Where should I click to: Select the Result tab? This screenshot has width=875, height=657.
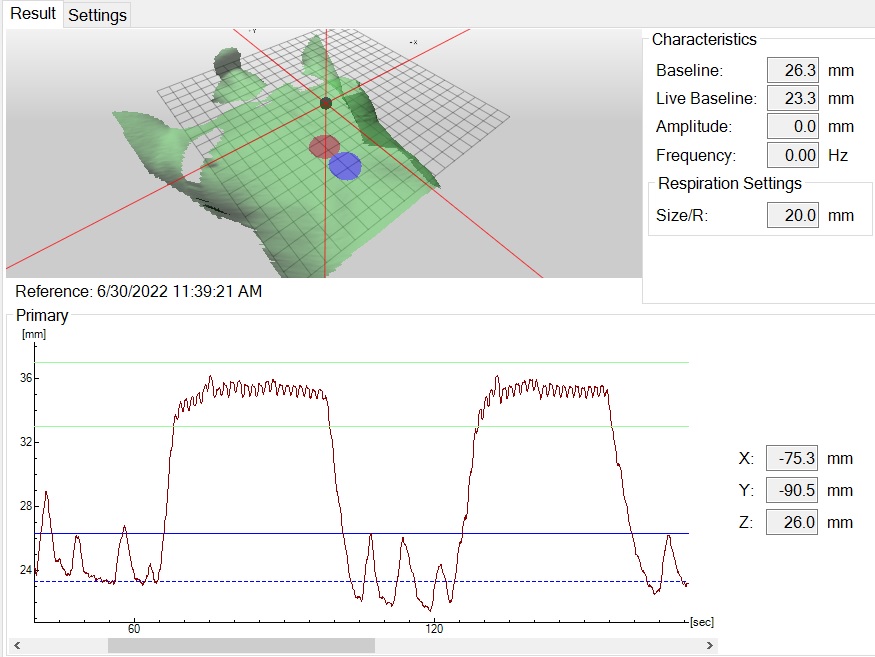[x=32, y=14]
